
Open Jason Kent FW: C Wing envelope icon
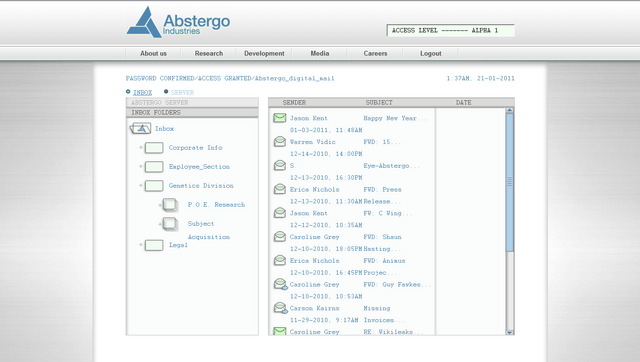pyautogui.click(x=280, y=213)
